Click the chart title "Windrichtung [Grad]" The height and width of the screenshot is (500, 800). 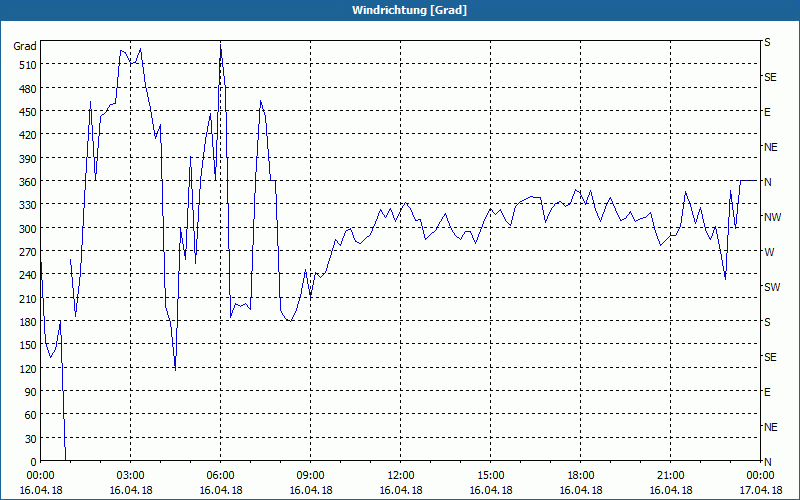point(409,10)
